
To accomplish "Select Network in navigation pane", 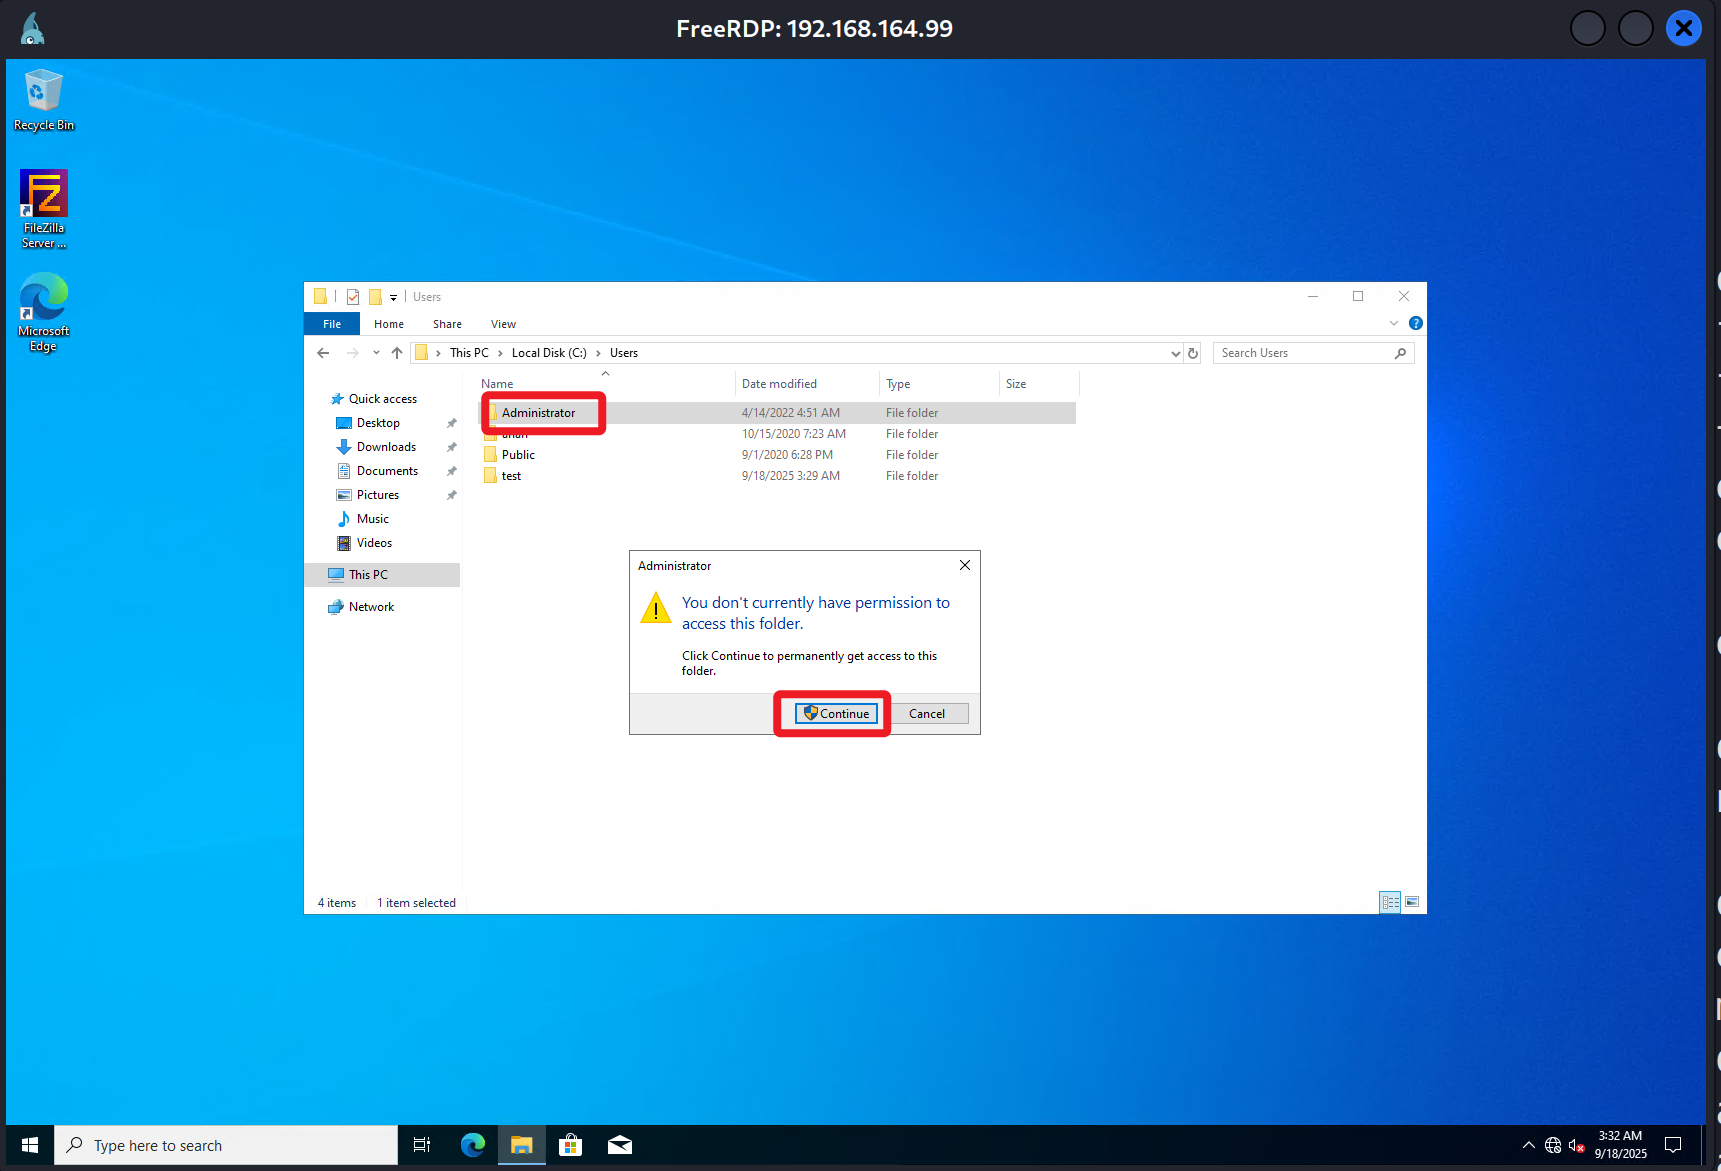I will pos(371,607).
